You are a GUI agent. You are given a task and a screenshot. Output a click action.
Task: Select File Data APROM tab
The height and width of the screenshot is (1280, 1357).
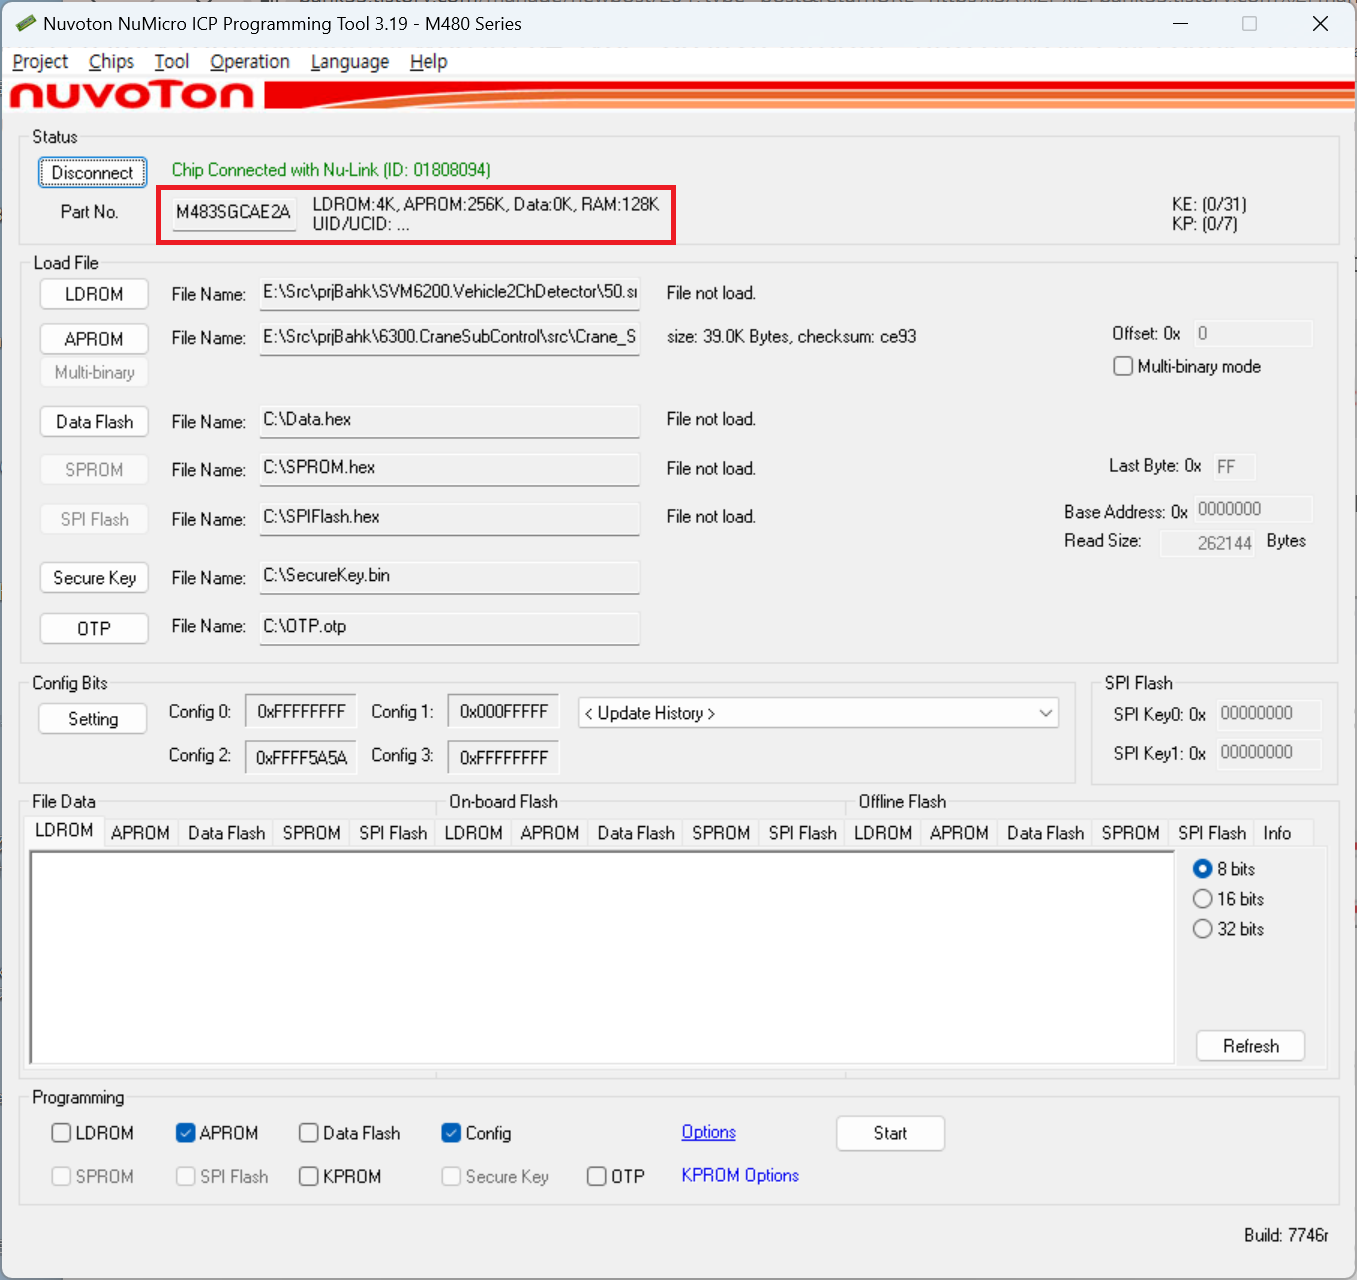point(140,833)
